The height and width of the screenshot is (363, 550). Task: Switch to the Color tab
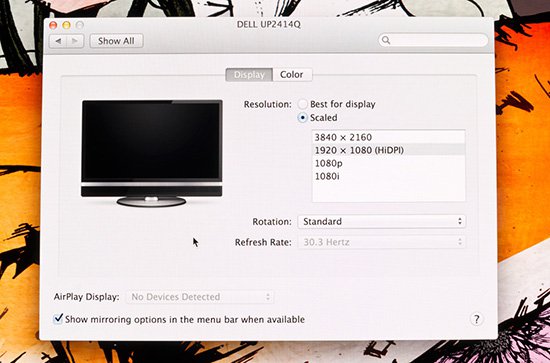click(x=291, y=75)
